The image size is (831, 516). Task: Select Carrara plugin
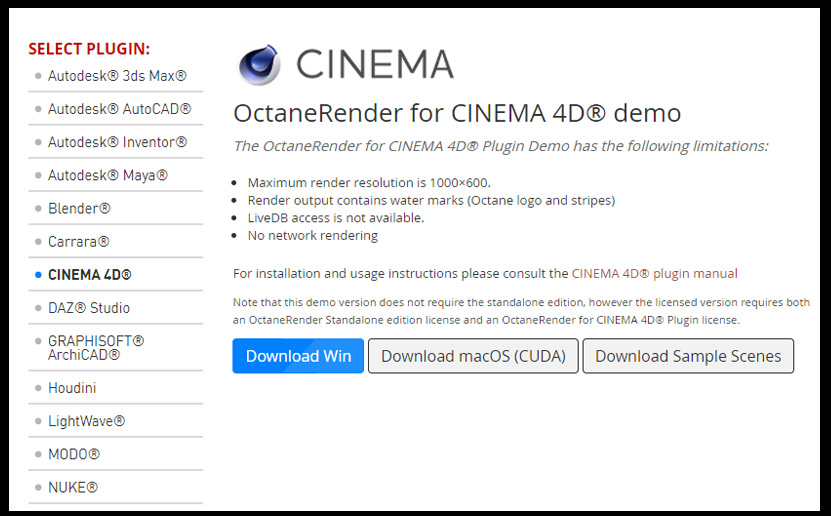tap(78, 242)
